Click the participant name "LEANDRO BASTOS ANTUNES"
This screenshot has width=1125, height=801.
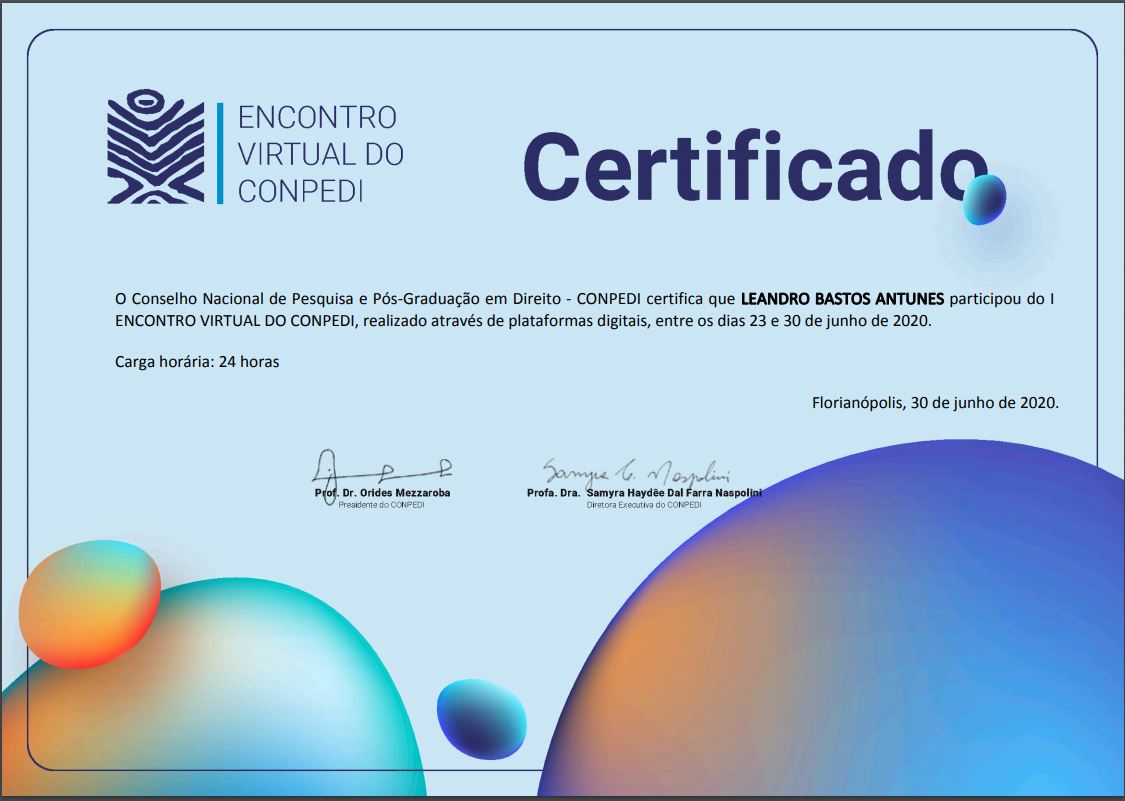pyautogui.click(x=842, y=299)
